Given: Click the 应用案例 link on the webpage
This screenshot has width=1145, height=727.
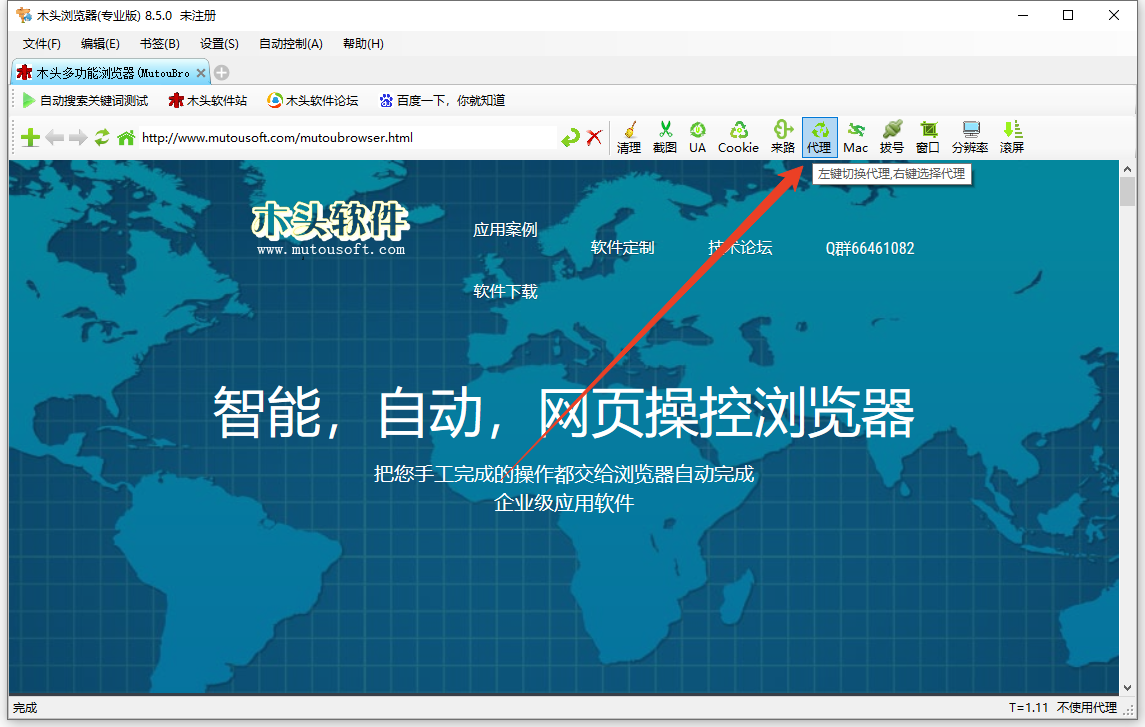Looking at the screenshot, I should pyautogui.click(x=505, y=229).
